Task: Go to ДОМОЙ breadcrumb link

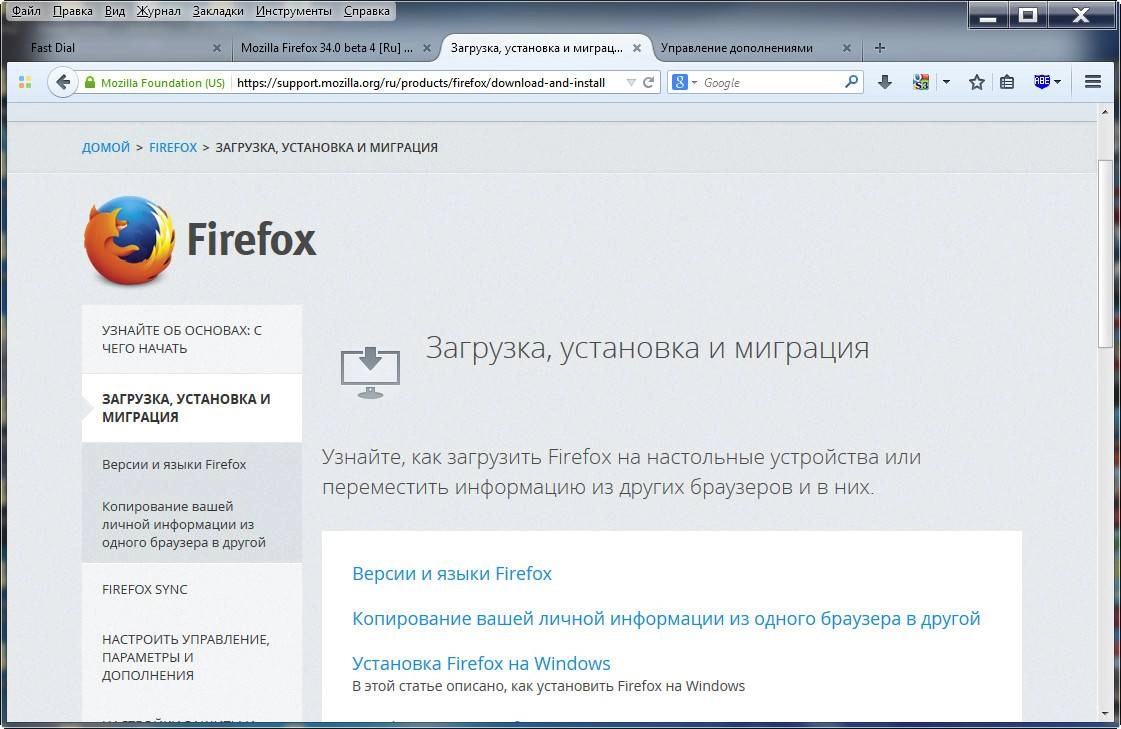Action: (106, 147)
